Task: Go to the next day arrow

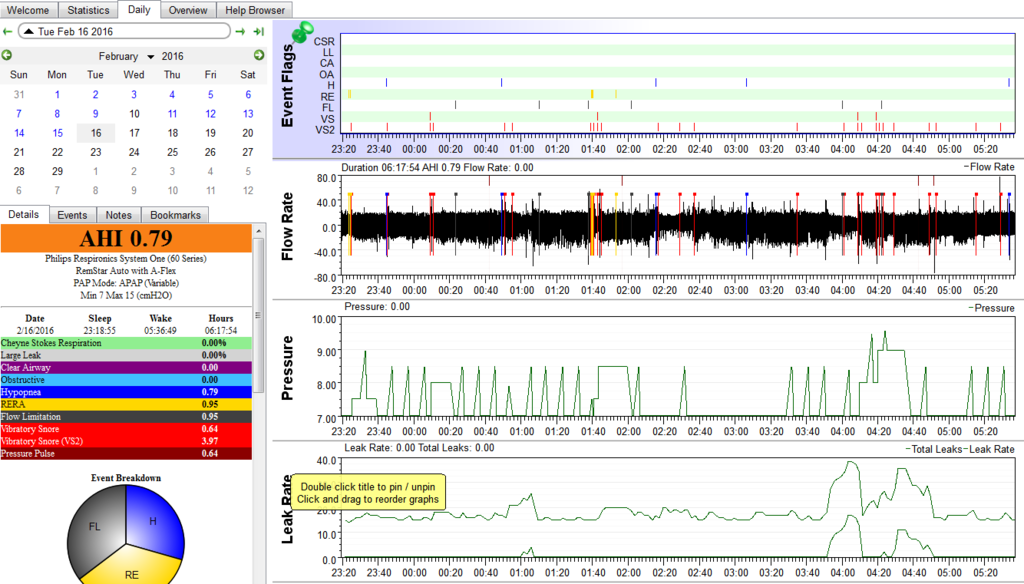Action: [x=240, y=32]
